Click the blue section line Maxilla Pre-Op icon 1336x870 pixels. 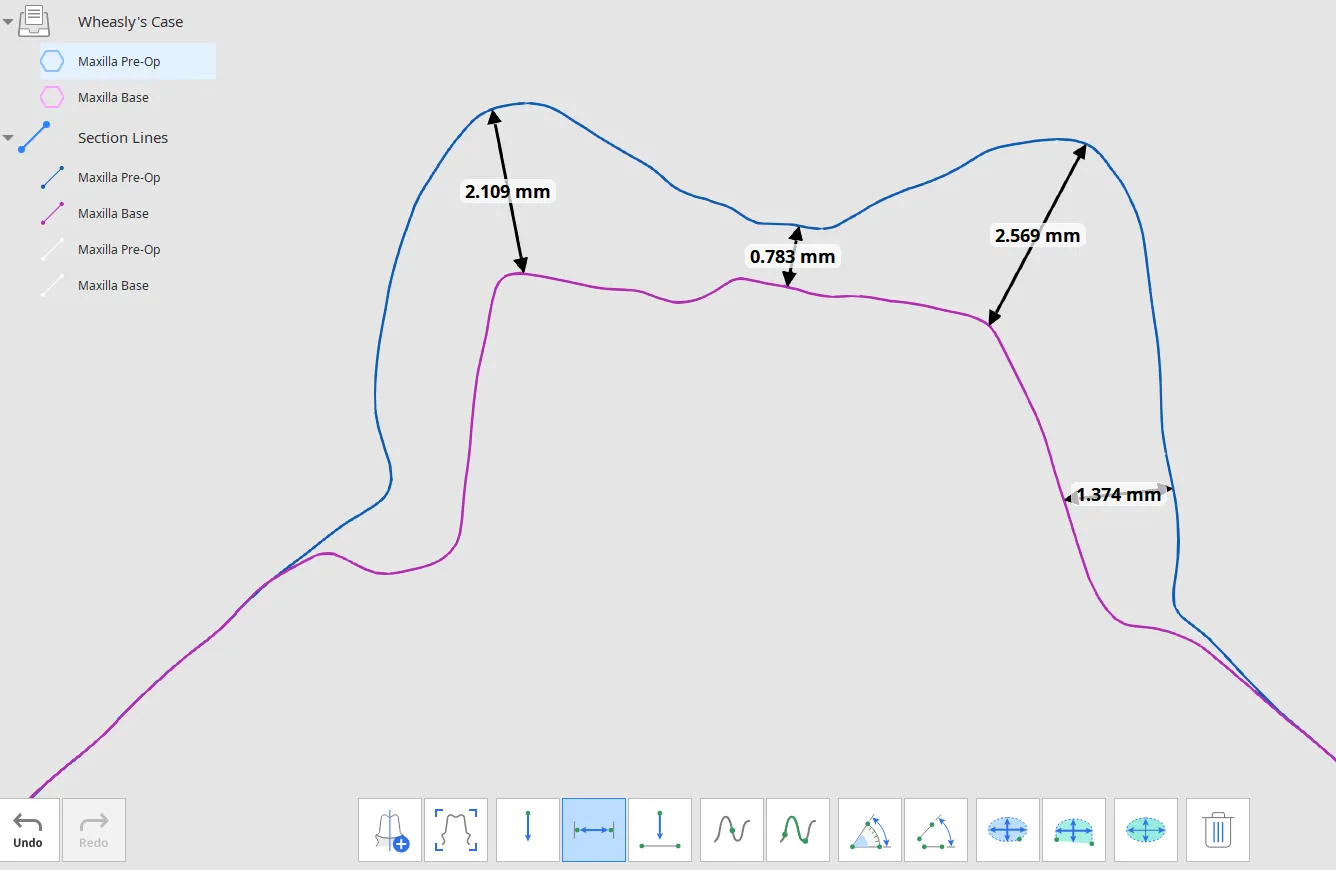52,177
